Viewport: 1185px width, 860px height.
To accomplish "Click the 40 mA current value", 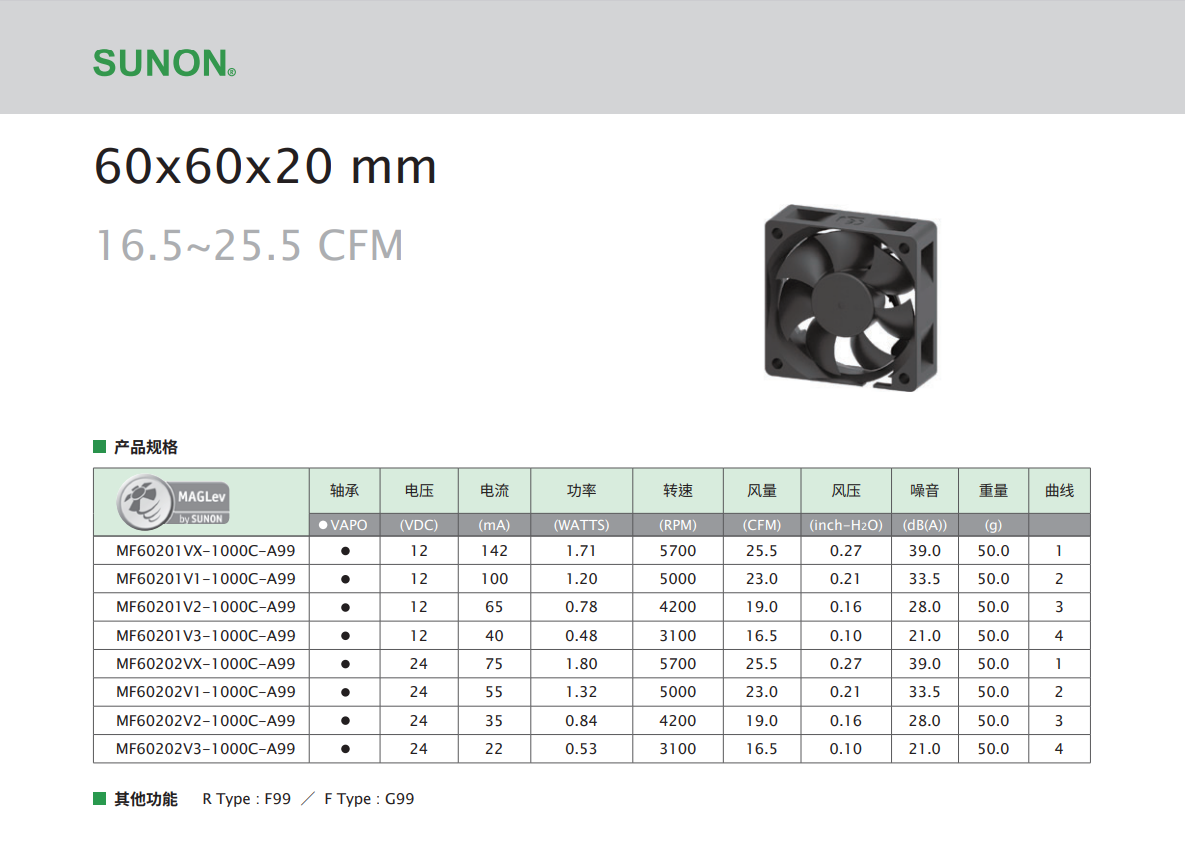I will coord(494,636).
